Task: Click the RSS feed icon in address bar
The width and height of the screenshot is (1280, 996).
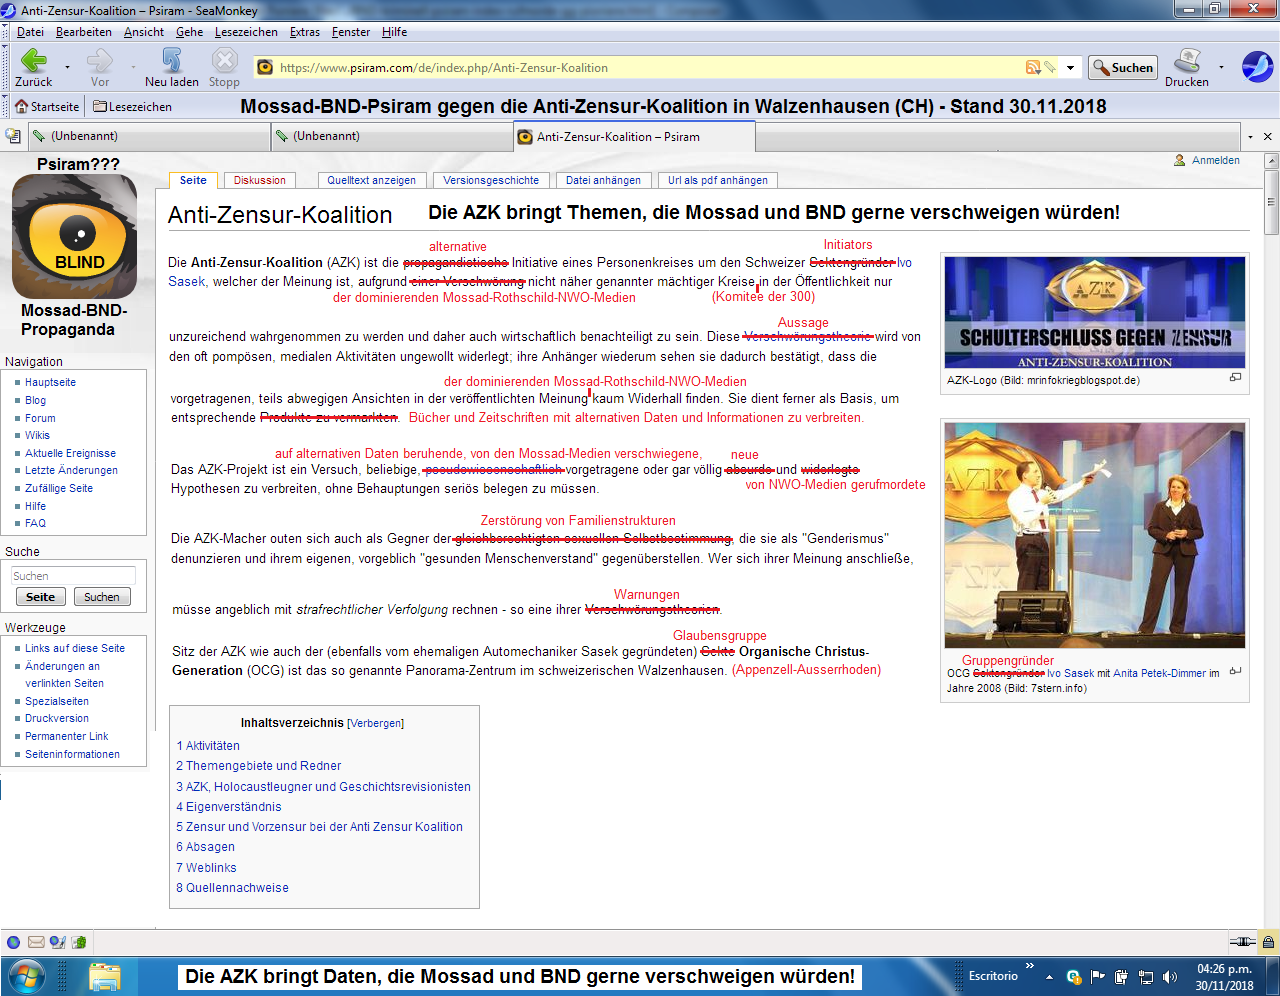Action: point(1033,67)
